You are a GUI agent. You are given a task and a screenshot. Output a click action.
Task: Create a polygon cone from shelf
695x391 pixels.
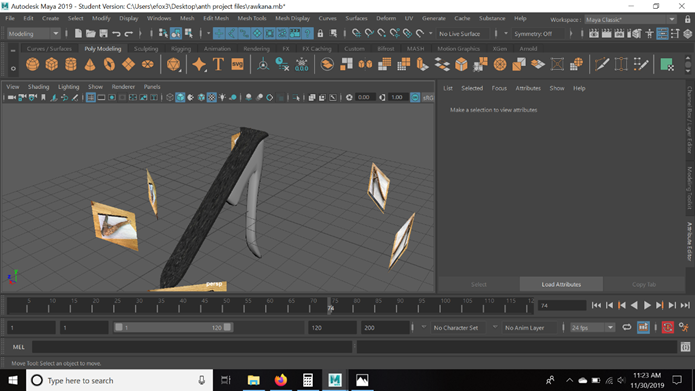[90, 64]
